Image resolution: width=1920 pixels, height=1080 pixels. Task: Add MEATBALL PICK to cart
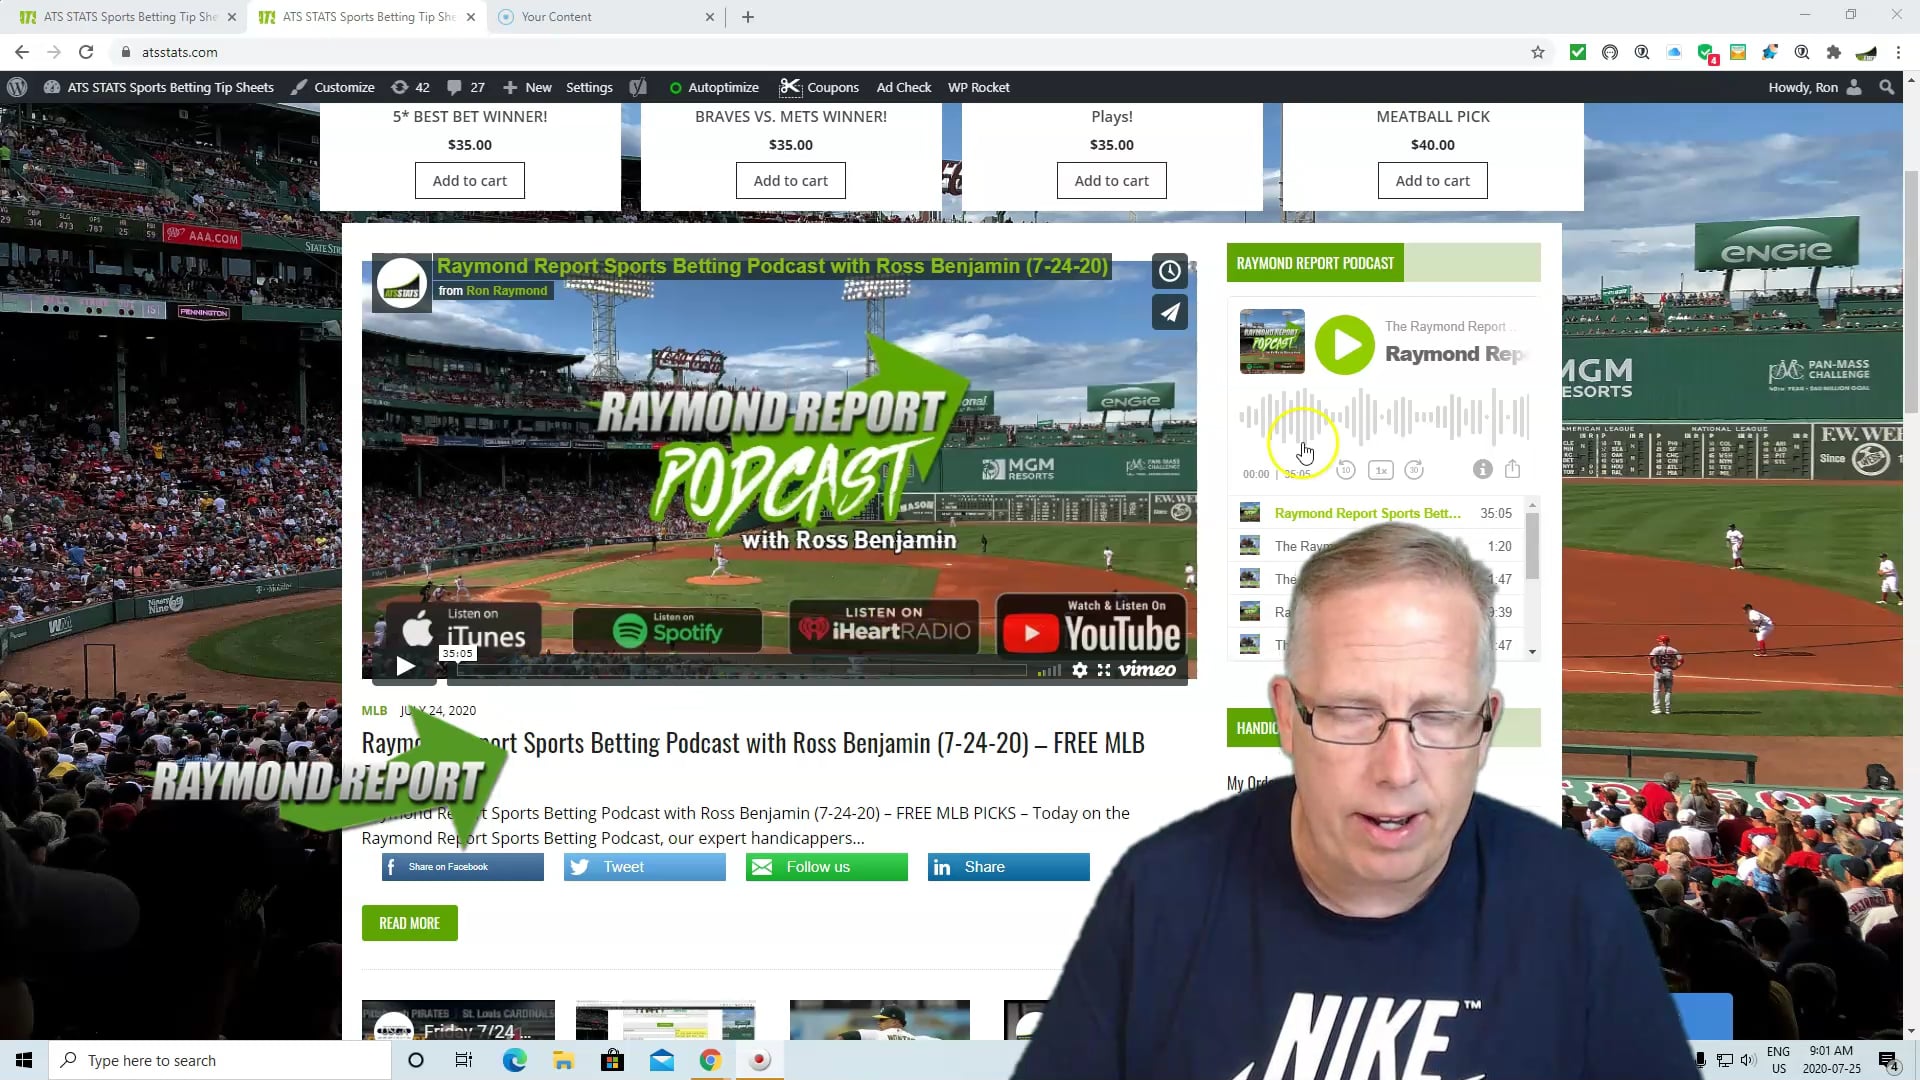click(1432, 181)
